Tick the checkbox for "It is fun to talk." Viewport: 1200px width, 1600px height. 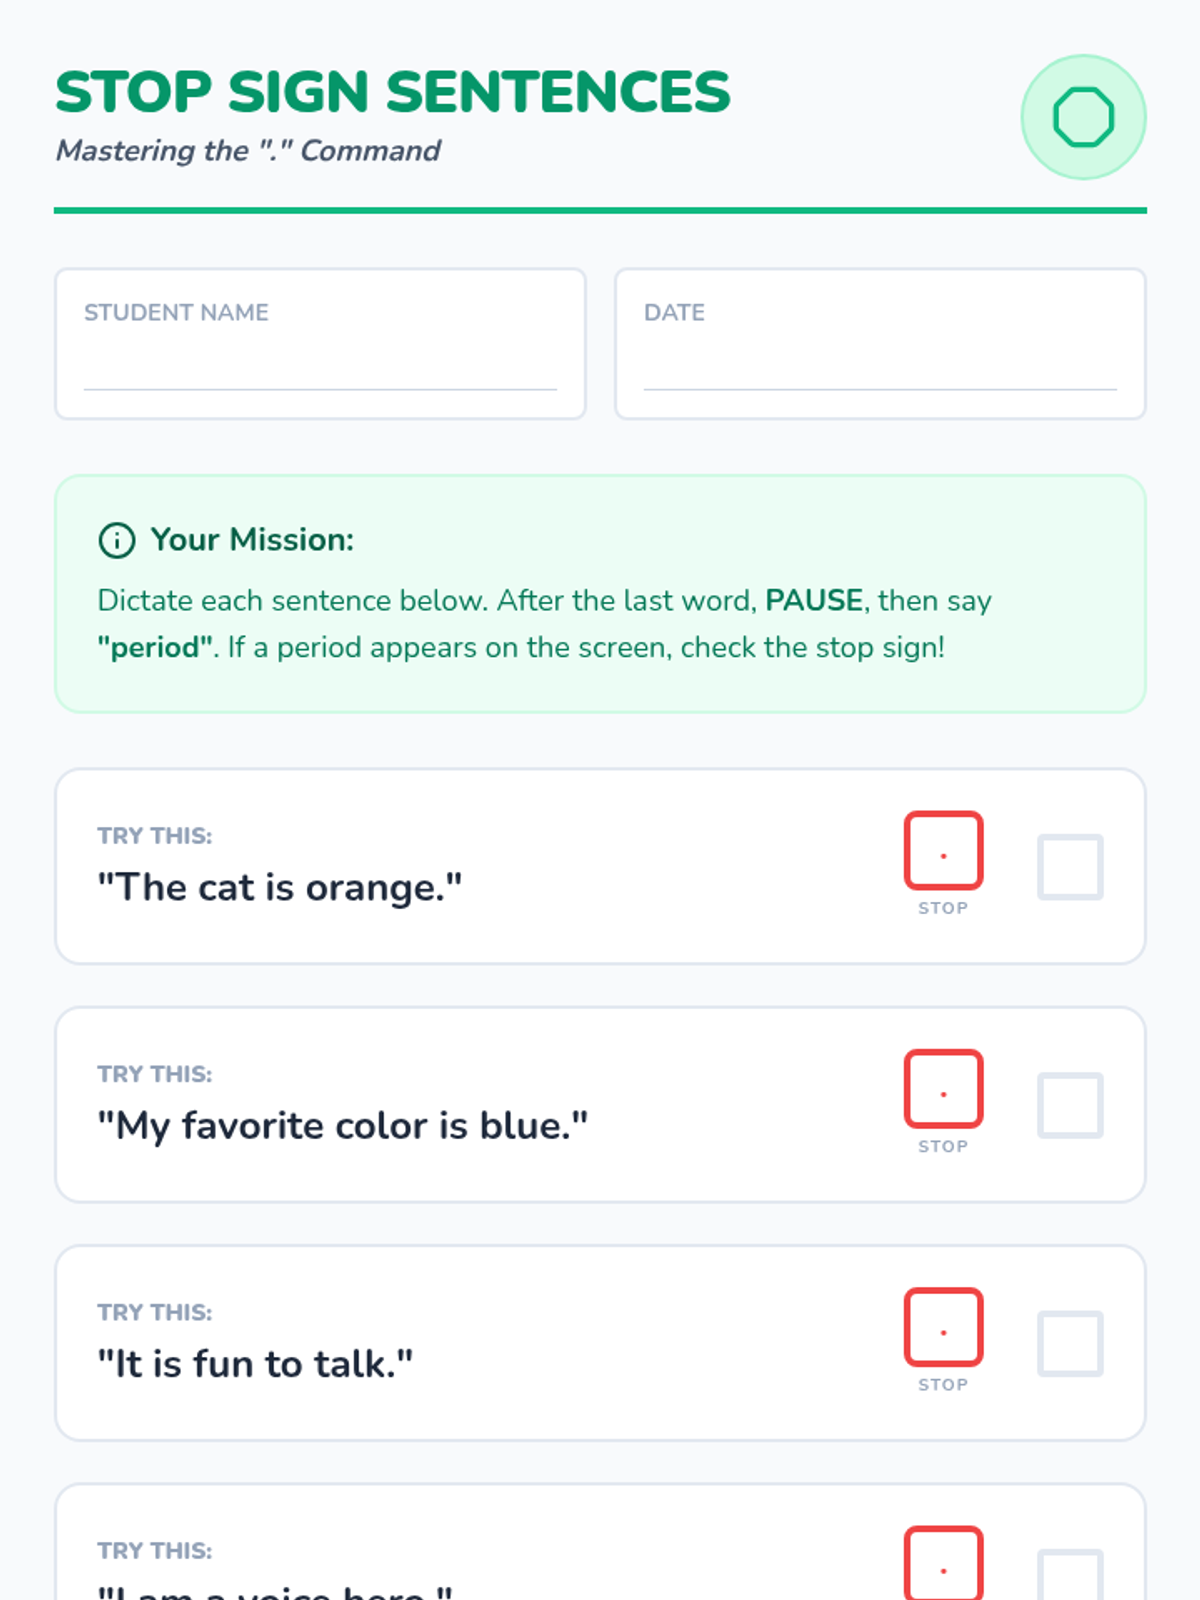1070,1343
